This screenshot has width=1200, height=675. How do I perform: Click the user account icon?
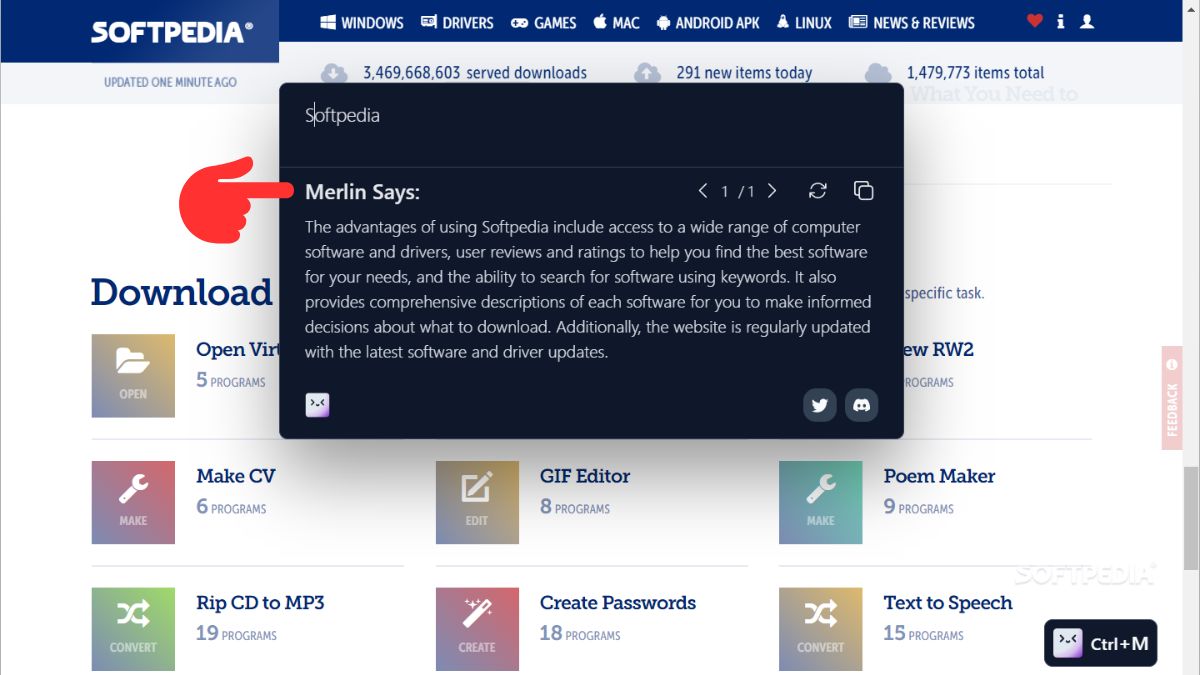[1087, 21]
